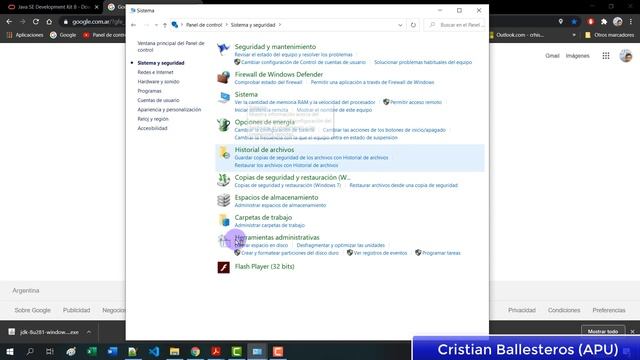The width and height of the screenshot is (640, 360).
Task: Click Restaurar los archivos con Historial de archivos
Action: [286, 165]
